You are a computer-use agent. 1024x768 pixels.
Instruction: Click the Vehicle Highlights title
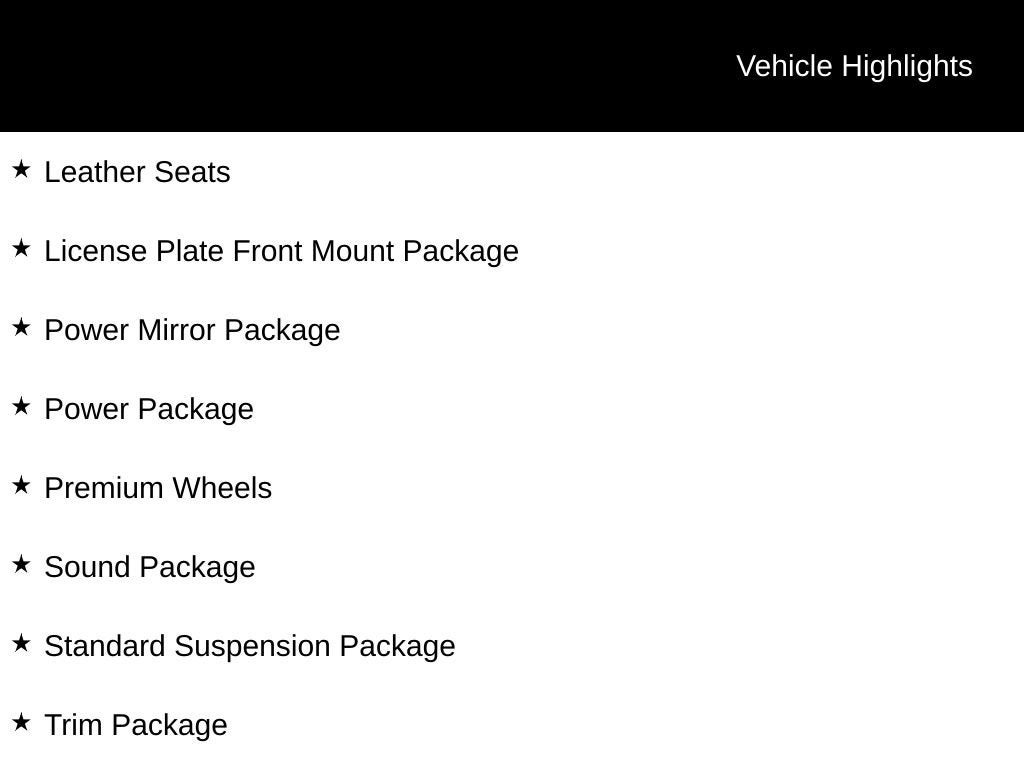pyautogui.click(x=854, y=66)
